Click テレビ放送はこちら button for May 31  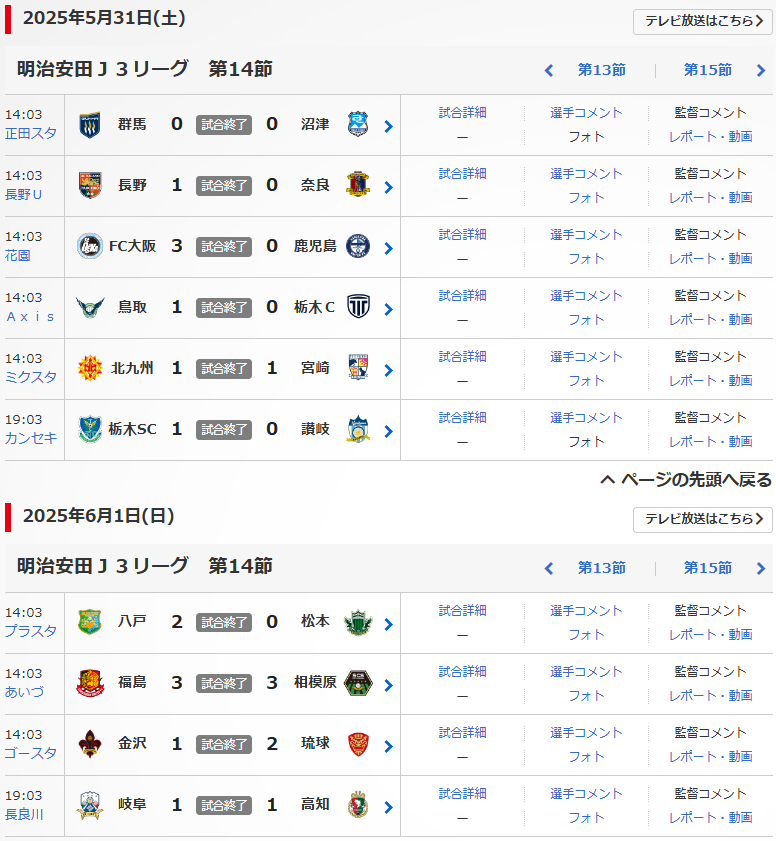point(702,22)
